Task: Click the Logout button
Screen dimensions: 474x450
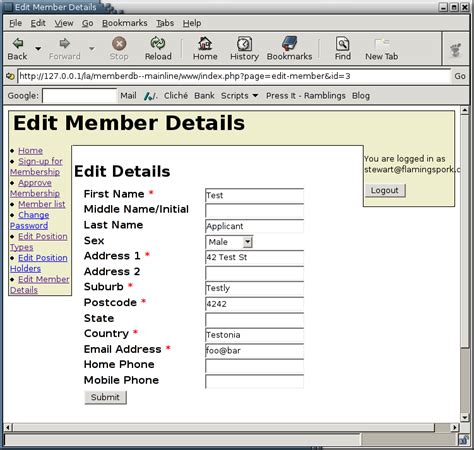Action: coord(385,190)
